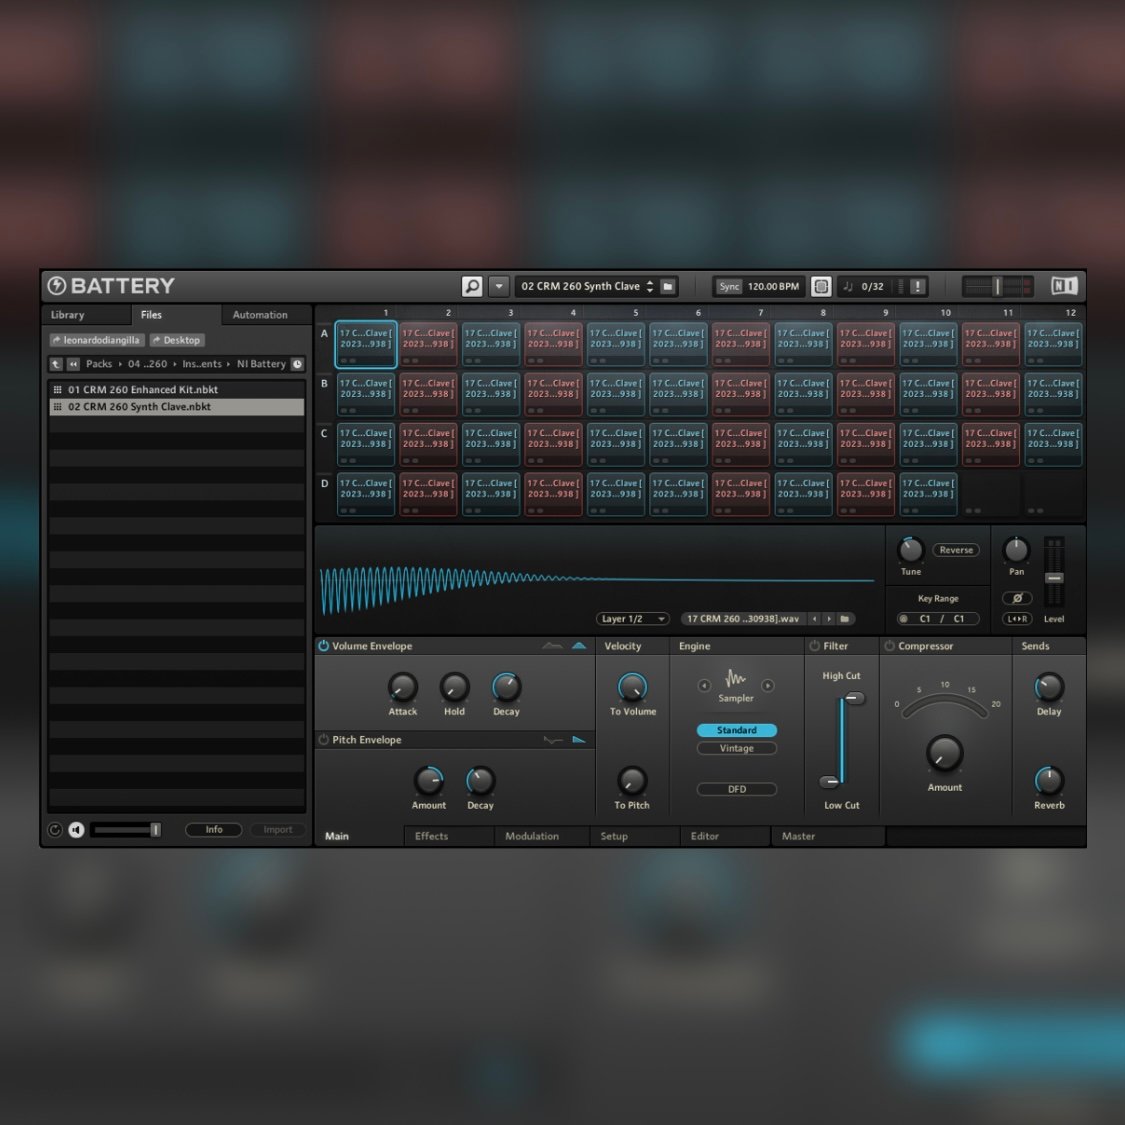
Task: Click the Tune knob
Action: pyautogui.click(x=910, y=550)
